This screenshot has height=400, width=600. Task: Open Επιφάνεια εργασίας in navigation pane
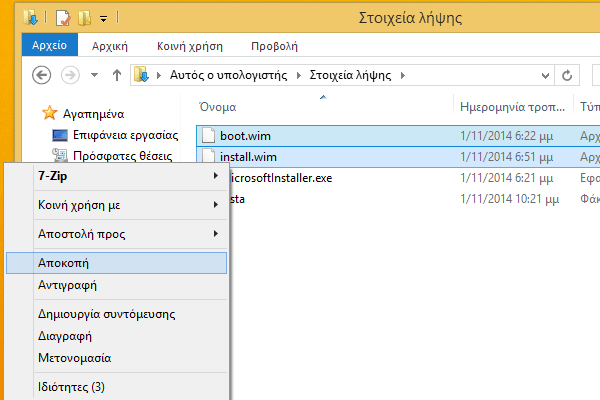coord(126,135)
